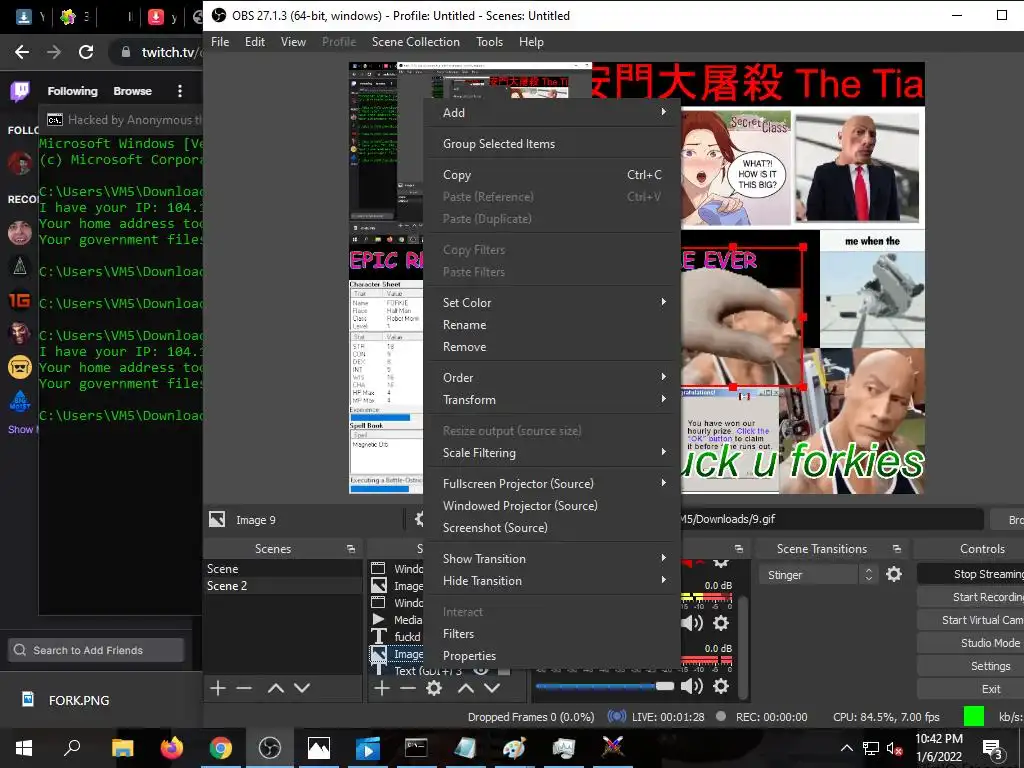This screenshot has width=1024, height=768.
Task: Float the Audio Mixer dock using its pop-out icon
Action: point(739,549)
